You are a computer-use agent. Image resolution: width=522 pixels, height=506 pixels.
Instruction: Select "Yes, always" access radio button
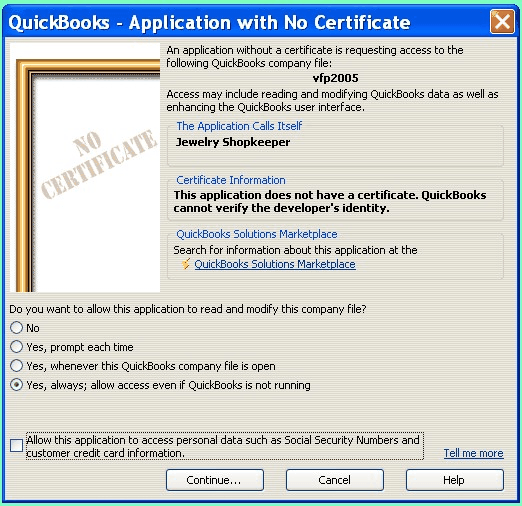[x=16, y=385]
